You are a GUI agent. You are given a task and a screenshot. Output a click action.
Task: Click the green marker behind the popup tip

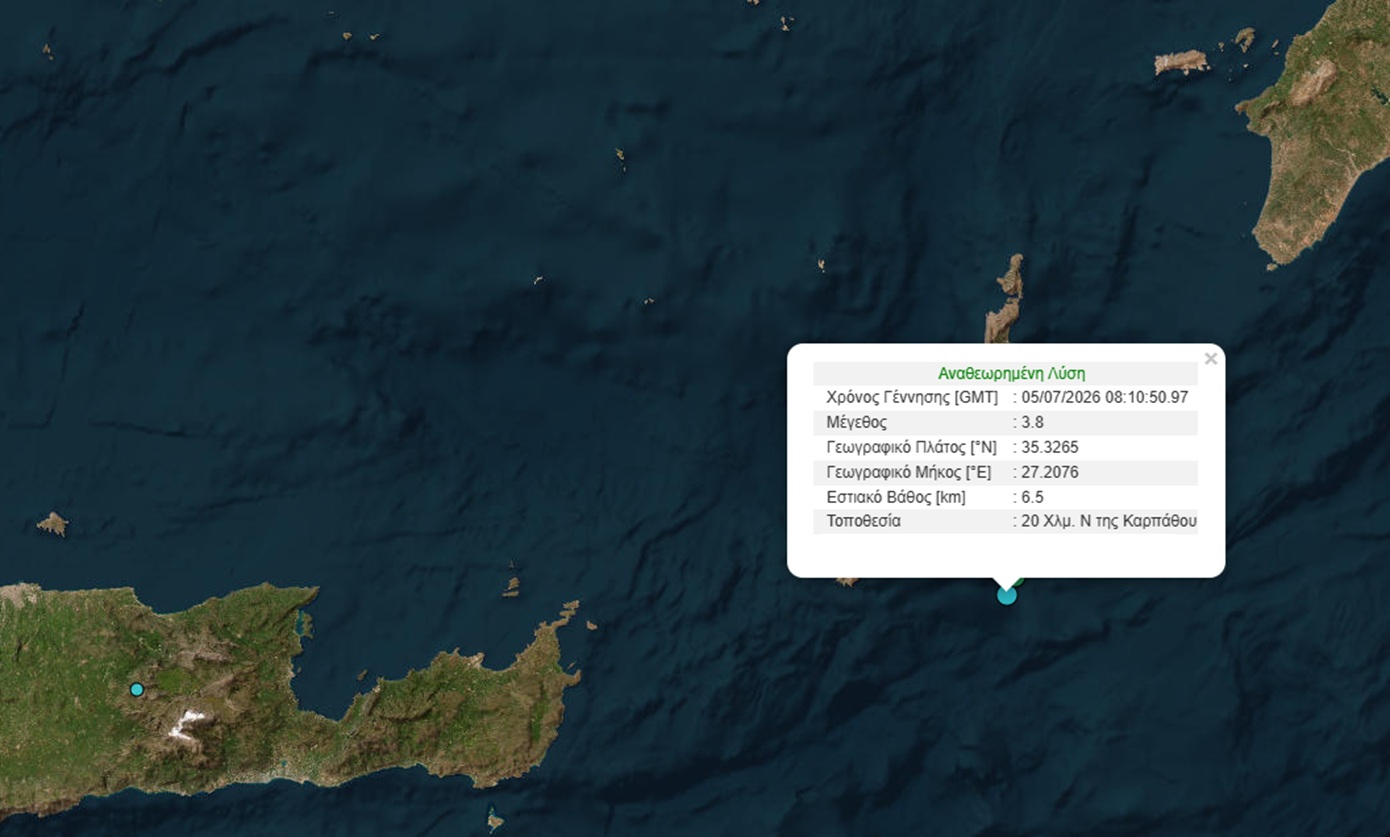coord(1017,578)
